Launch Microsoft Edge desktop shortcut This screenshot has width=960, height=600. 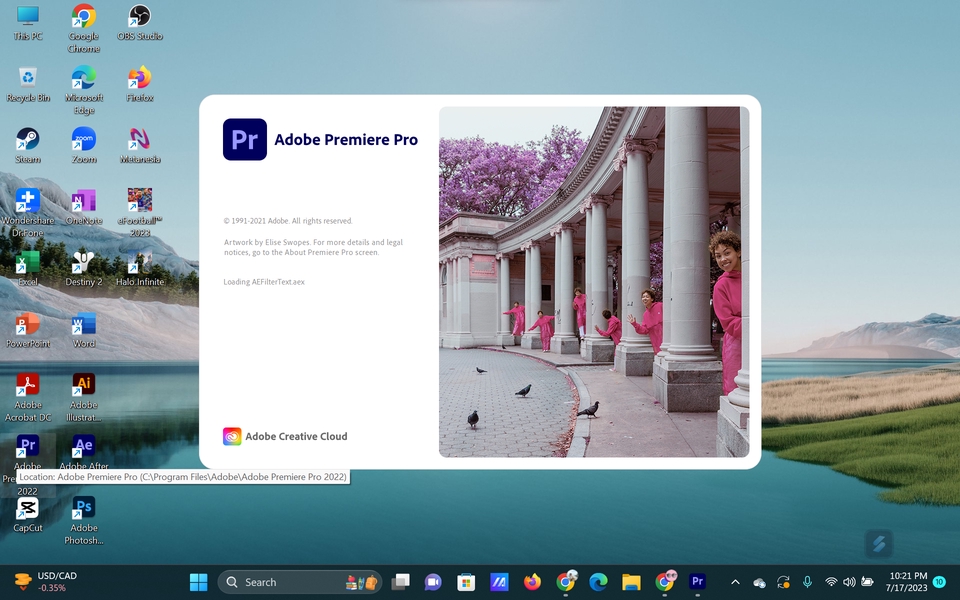(84, 91)
